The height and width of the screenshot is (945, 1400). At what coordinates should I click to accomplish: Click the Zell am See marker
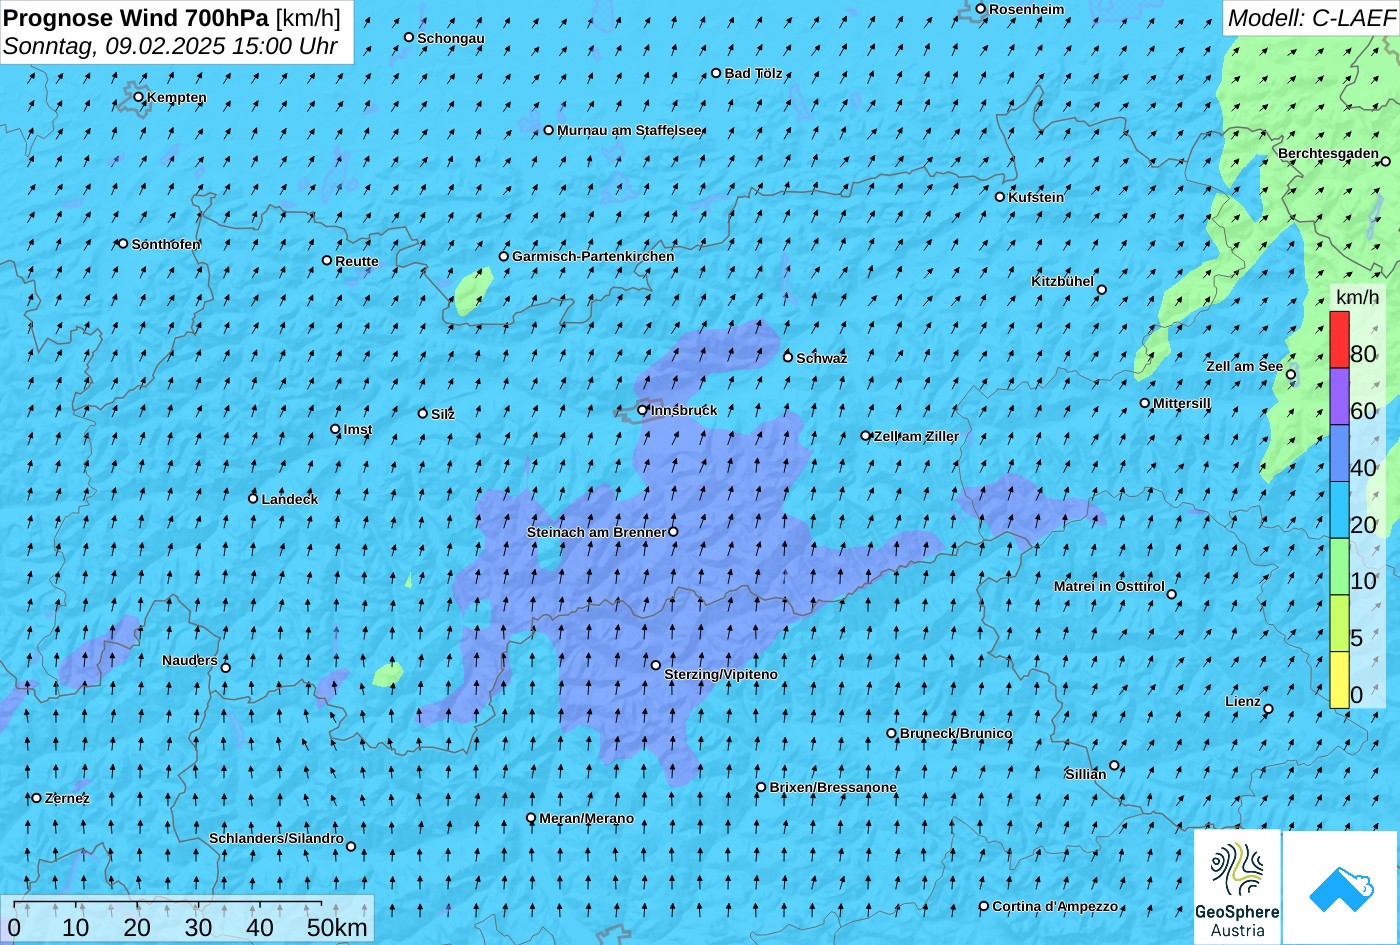[1291, 375]
